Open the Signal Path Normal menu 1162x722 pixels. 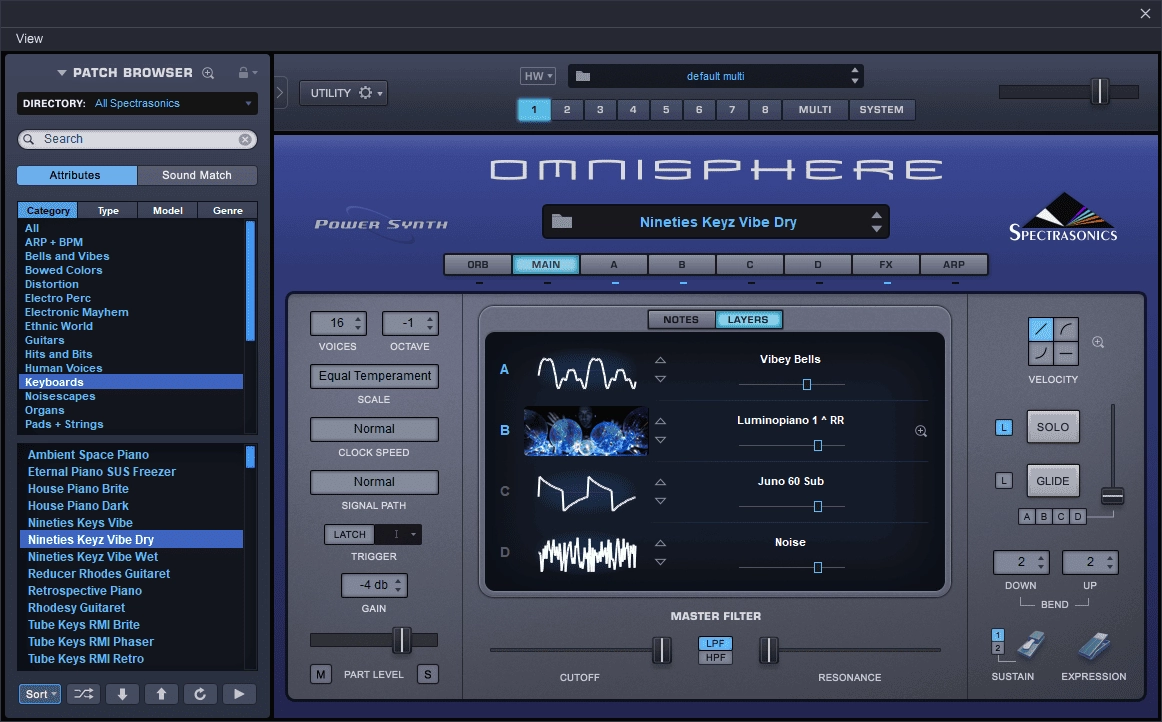pyautogui.click(x=374, y=482)
